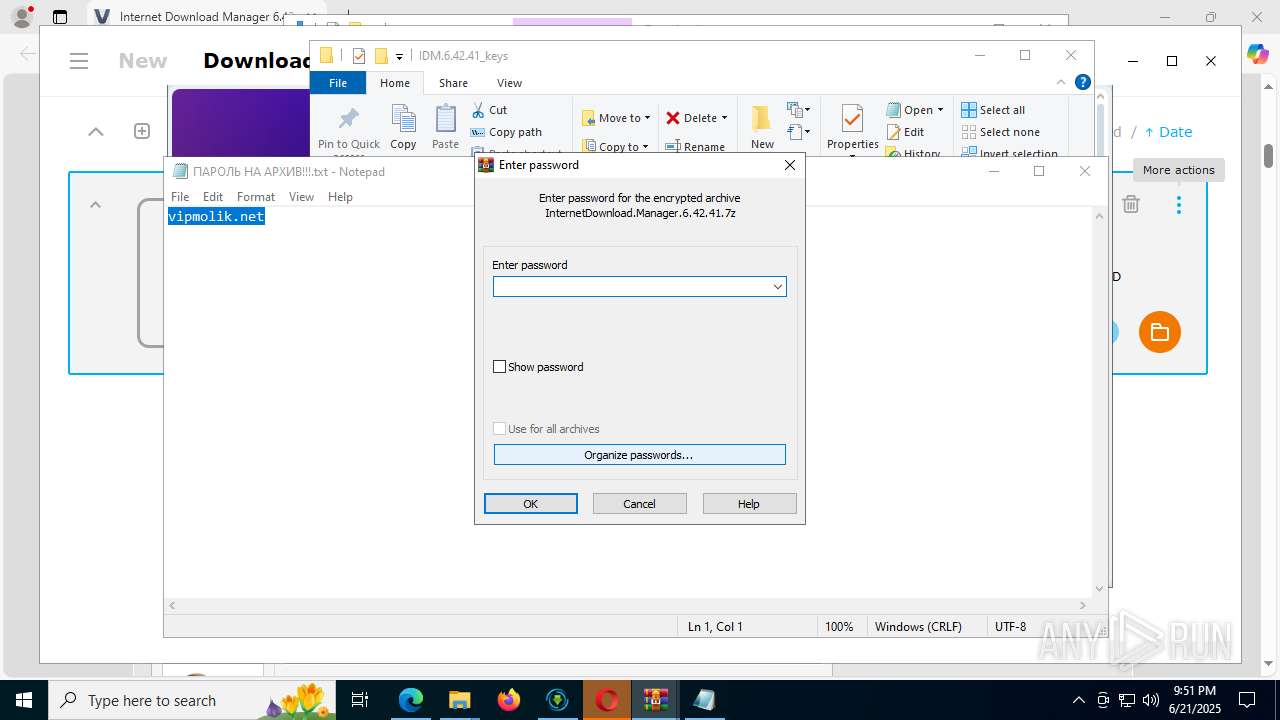Click the More actions three-dot icon
This screenshot has height=720, width=1280.
click(1179, 204)
